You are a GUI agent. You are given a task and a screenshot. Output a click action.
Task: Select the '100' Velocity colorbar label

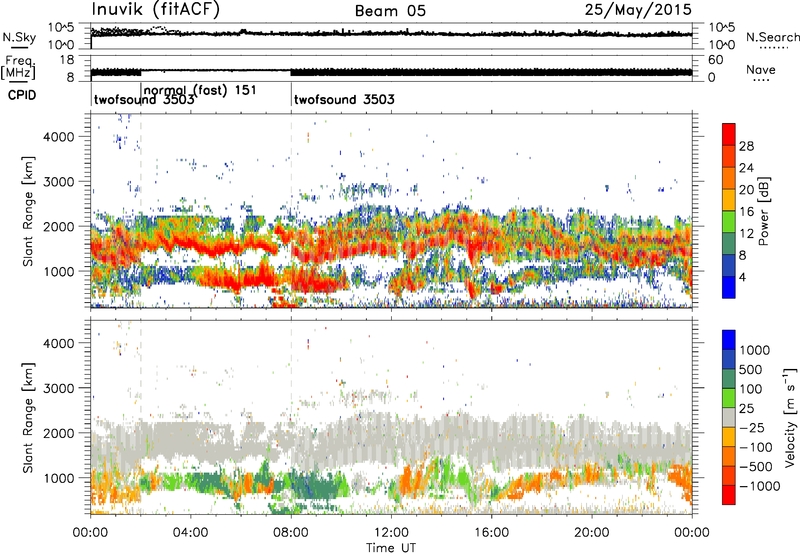coord(753,389)
